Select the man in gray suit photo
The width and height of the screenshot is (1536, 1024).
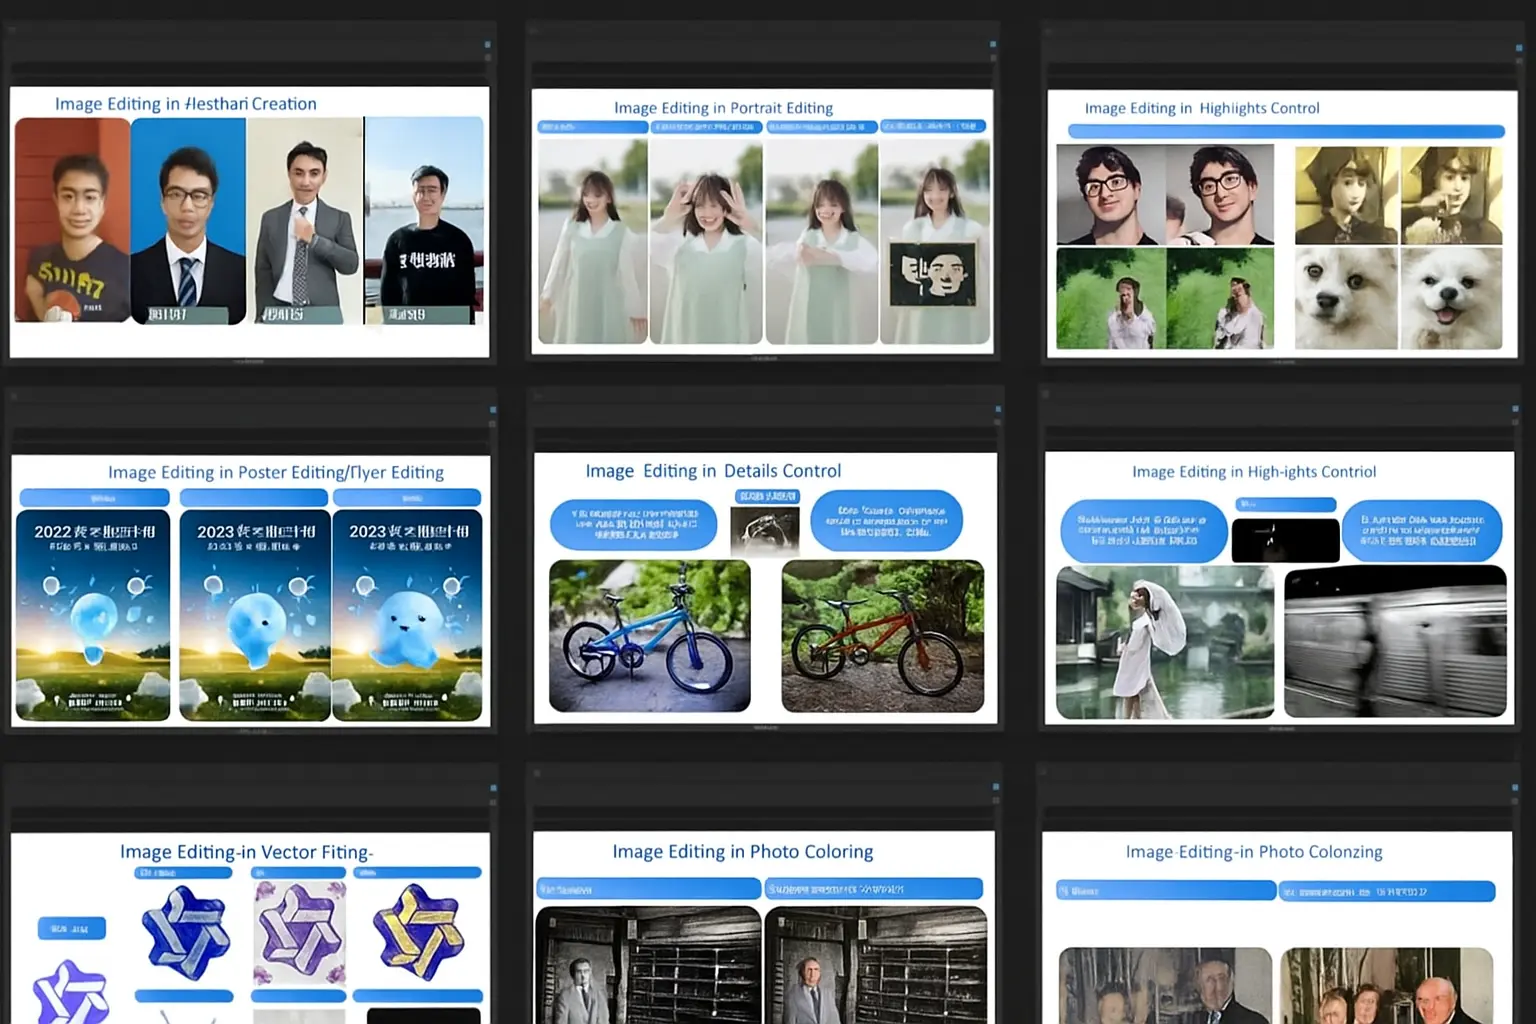tap(305, 221)
